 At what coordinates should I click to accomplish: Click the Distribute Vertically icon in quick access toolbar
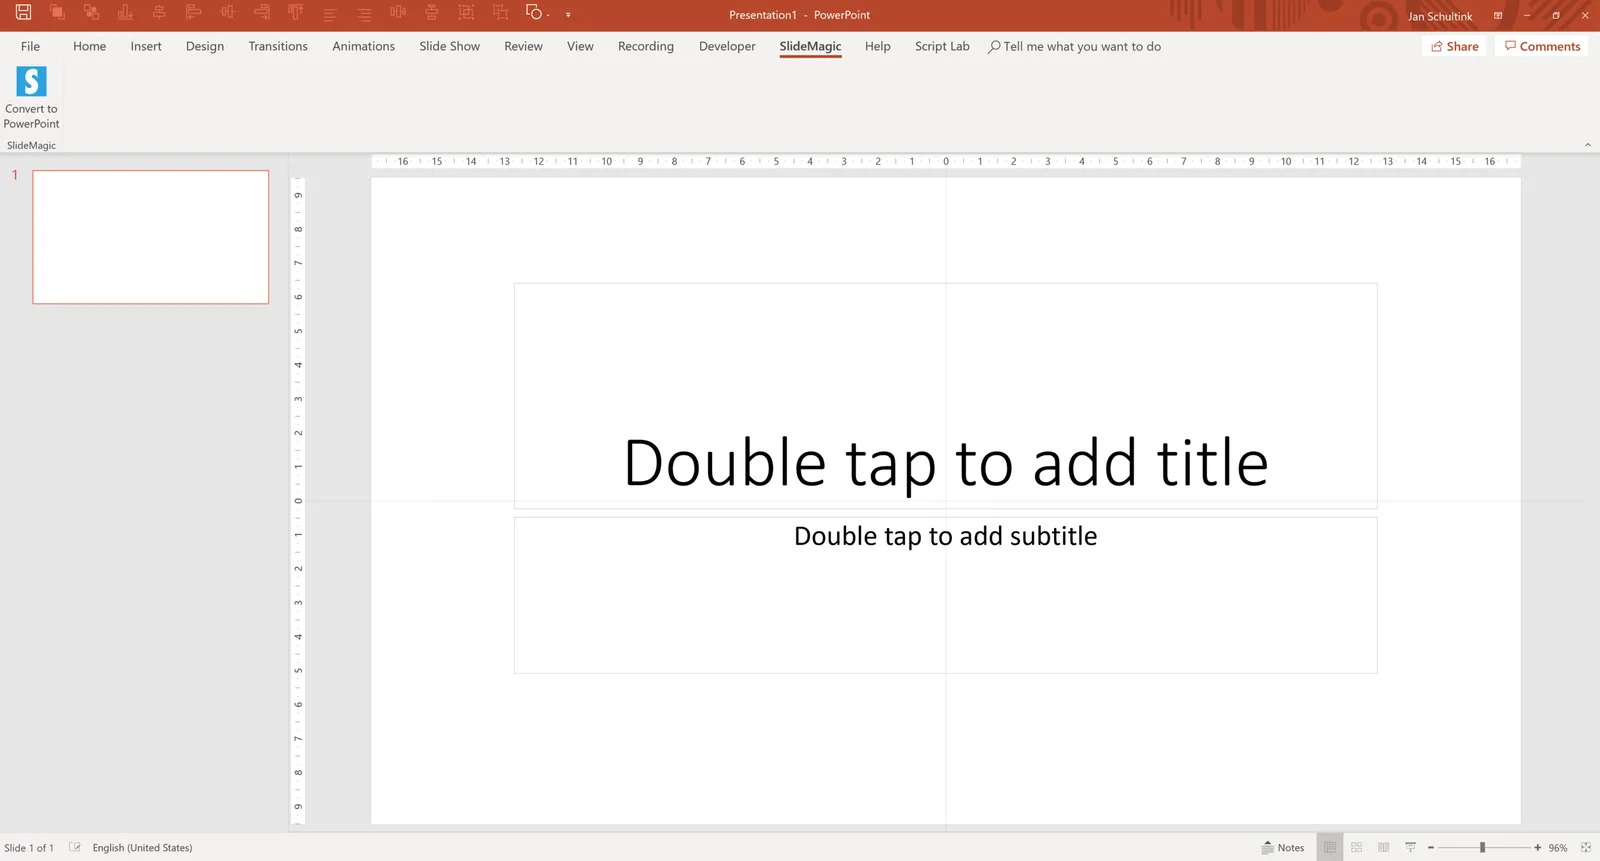tap(432, 13)
